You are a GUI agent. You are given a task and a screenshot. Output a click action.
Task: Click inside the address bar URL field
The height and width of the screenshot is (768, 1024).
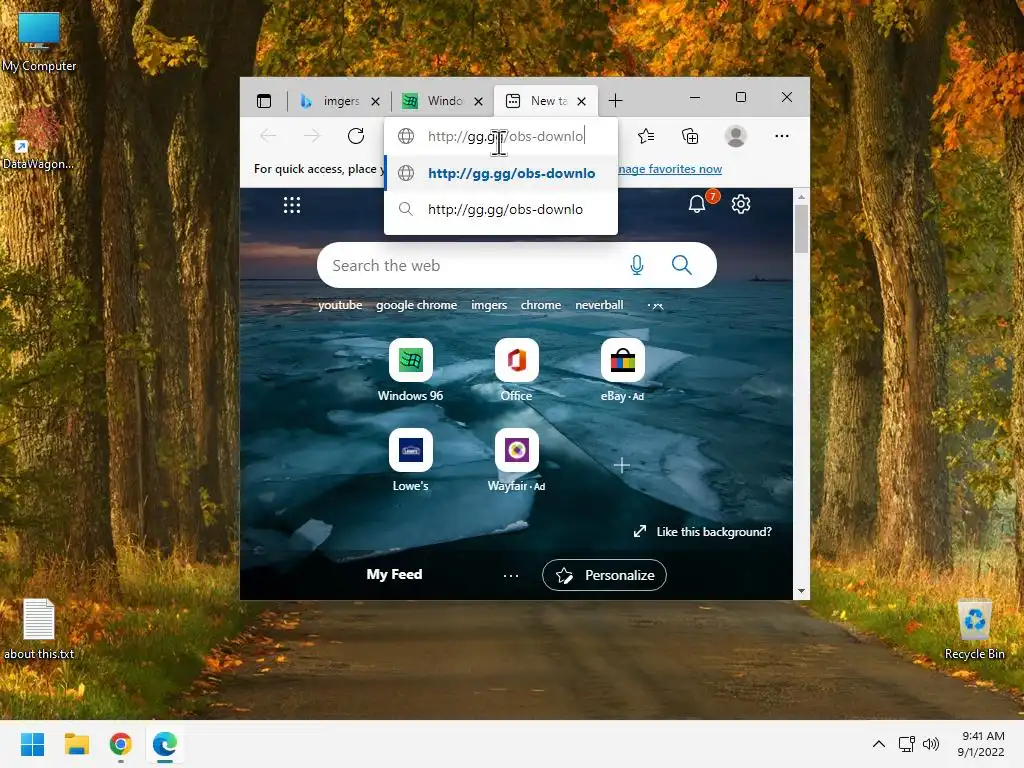click(506, 136)
